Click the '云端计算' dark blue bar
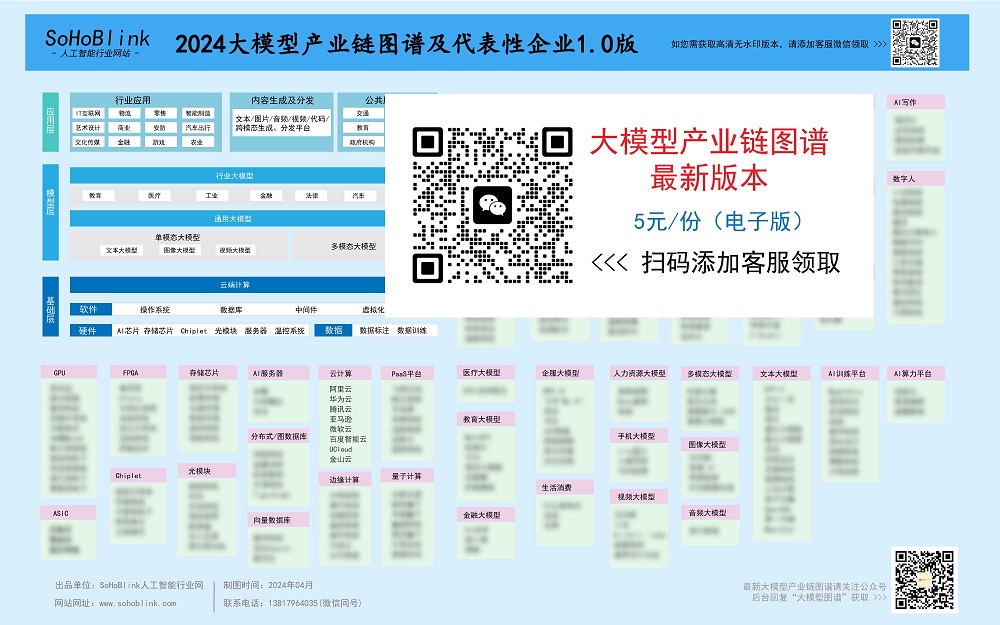 (228, 285)
